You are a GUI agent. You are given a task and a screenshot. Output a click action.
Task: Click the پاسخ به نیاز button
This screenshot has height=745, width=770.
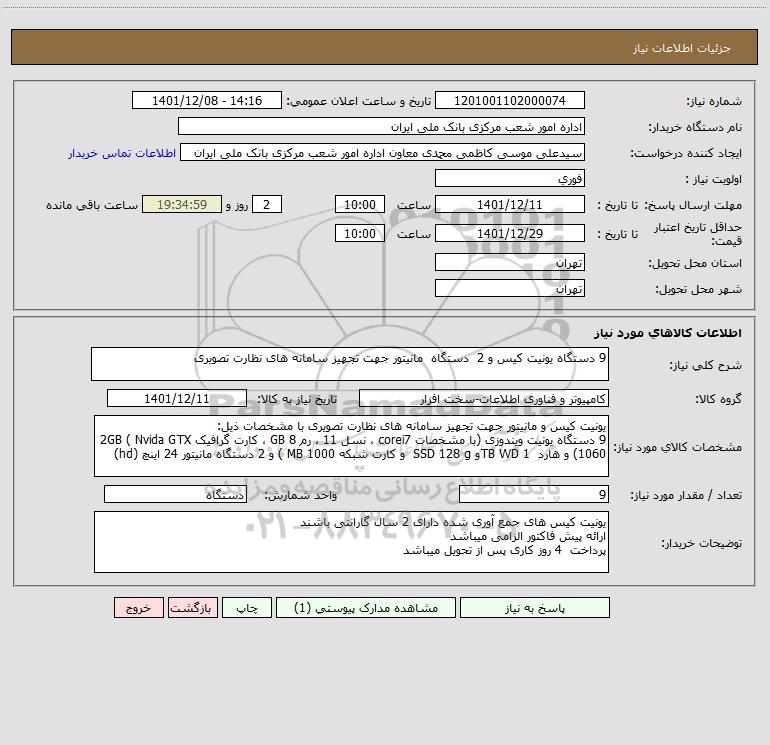535,607
